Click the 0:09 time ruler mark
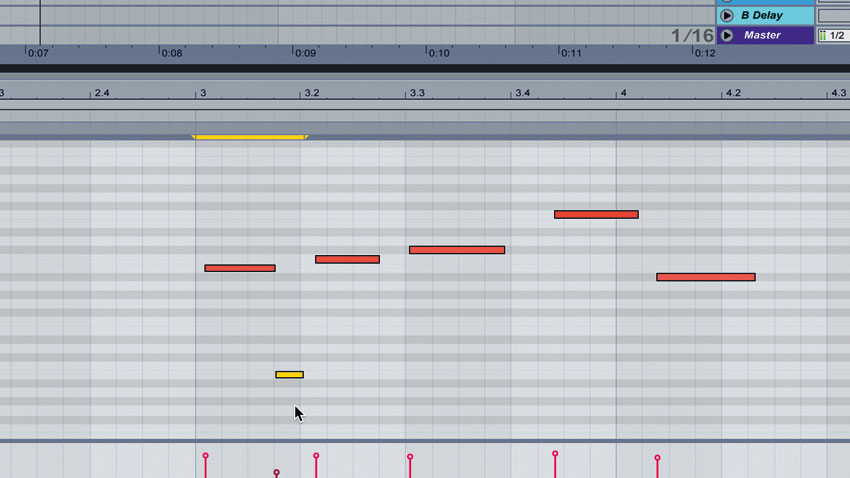Viewport: 850px width, 478px height. pyautogui.click(x=305, y=53)
